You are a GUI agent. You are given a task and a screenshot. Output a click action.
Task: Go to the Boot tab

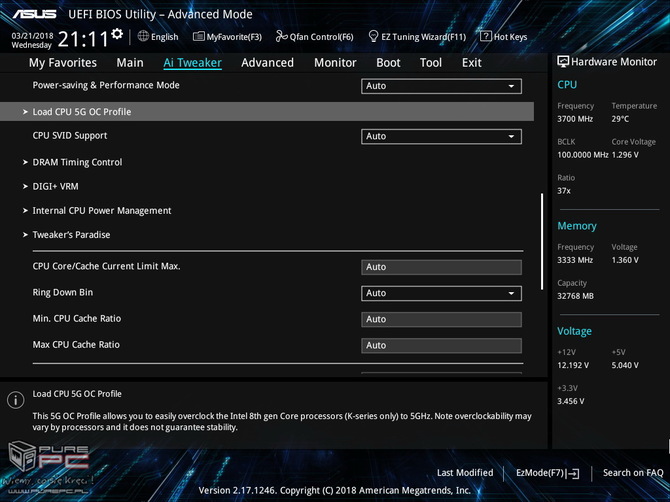pos(388,63)
